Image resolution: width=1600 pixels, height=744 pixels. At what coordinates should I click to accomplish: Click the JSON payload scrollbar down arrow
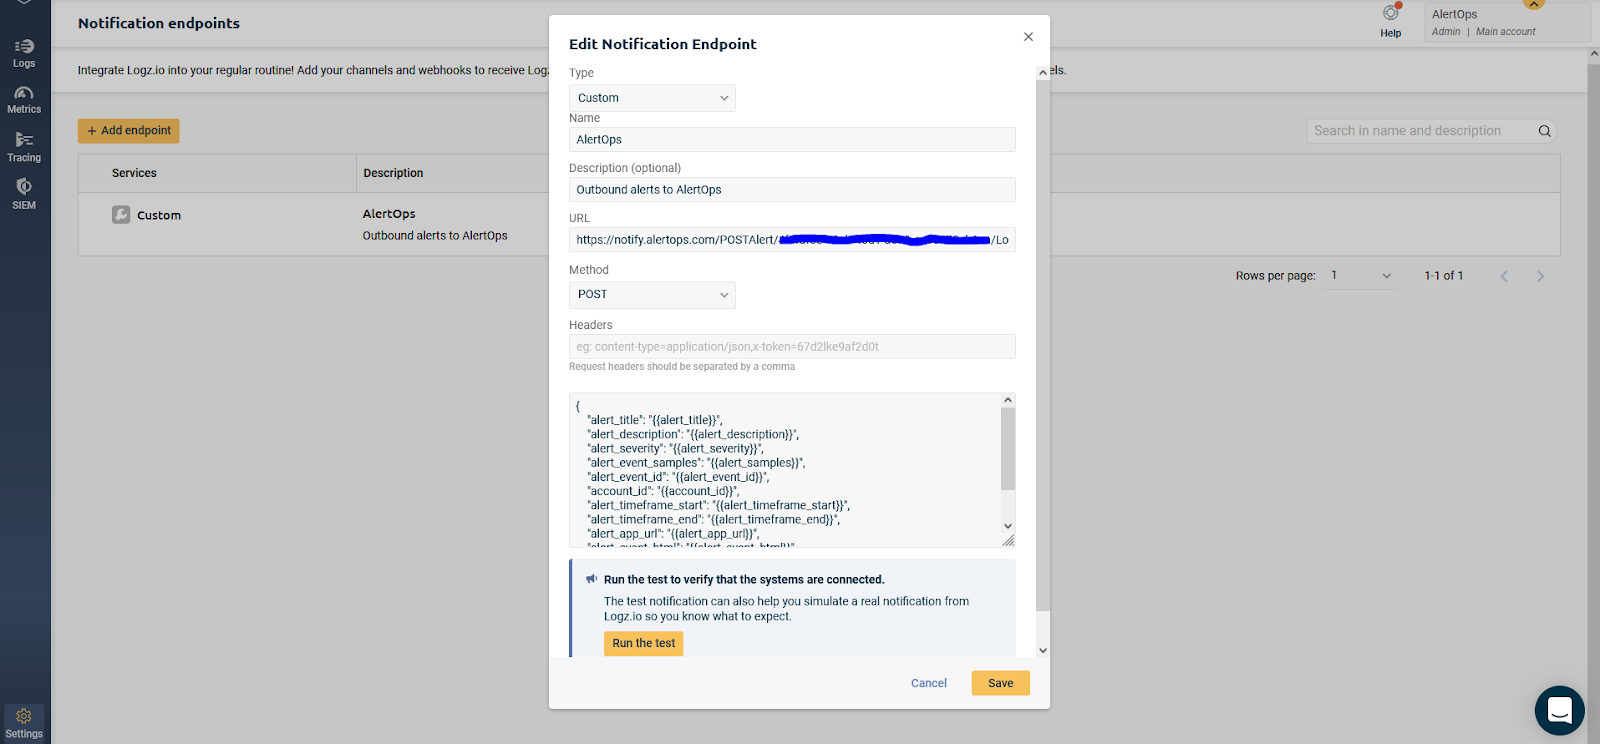[1008, 526]
